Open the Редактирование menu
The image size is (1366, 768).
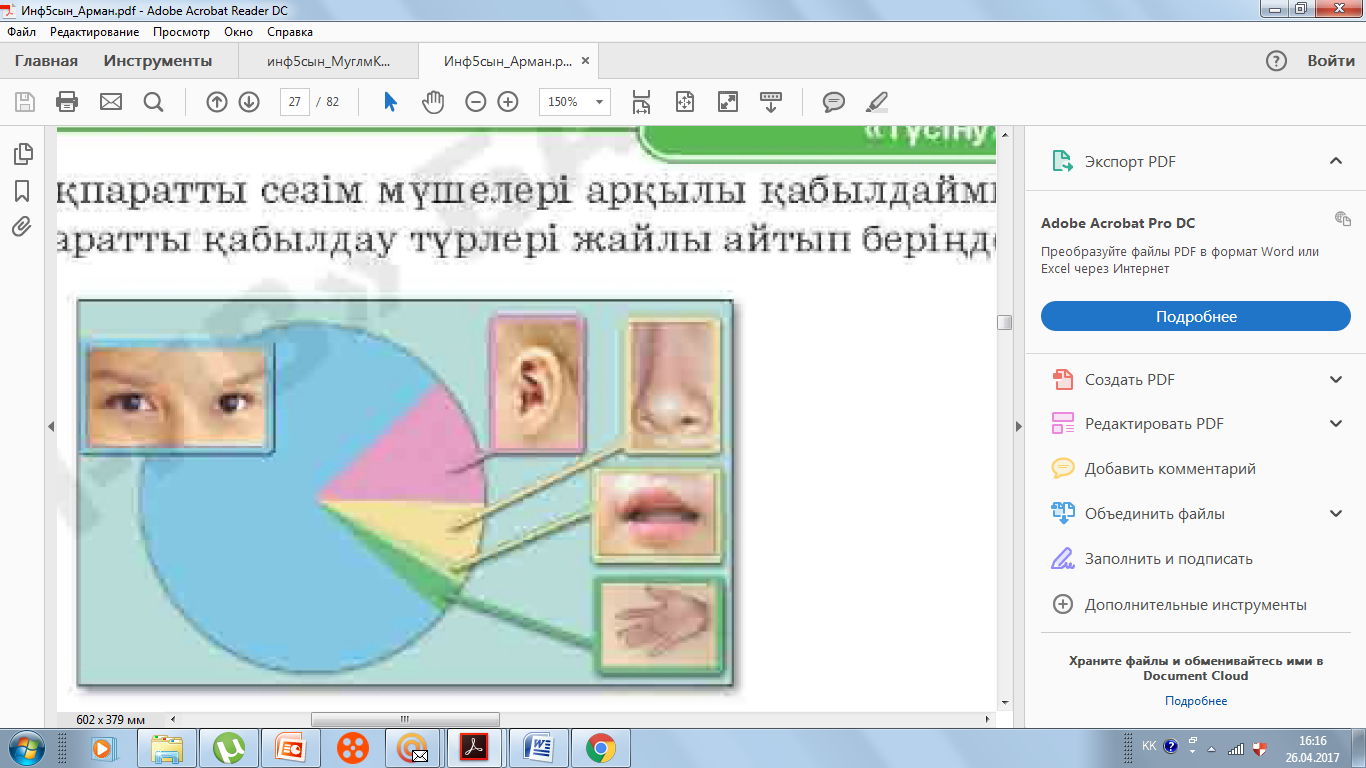pyautogui.click(x=94, y=32)
